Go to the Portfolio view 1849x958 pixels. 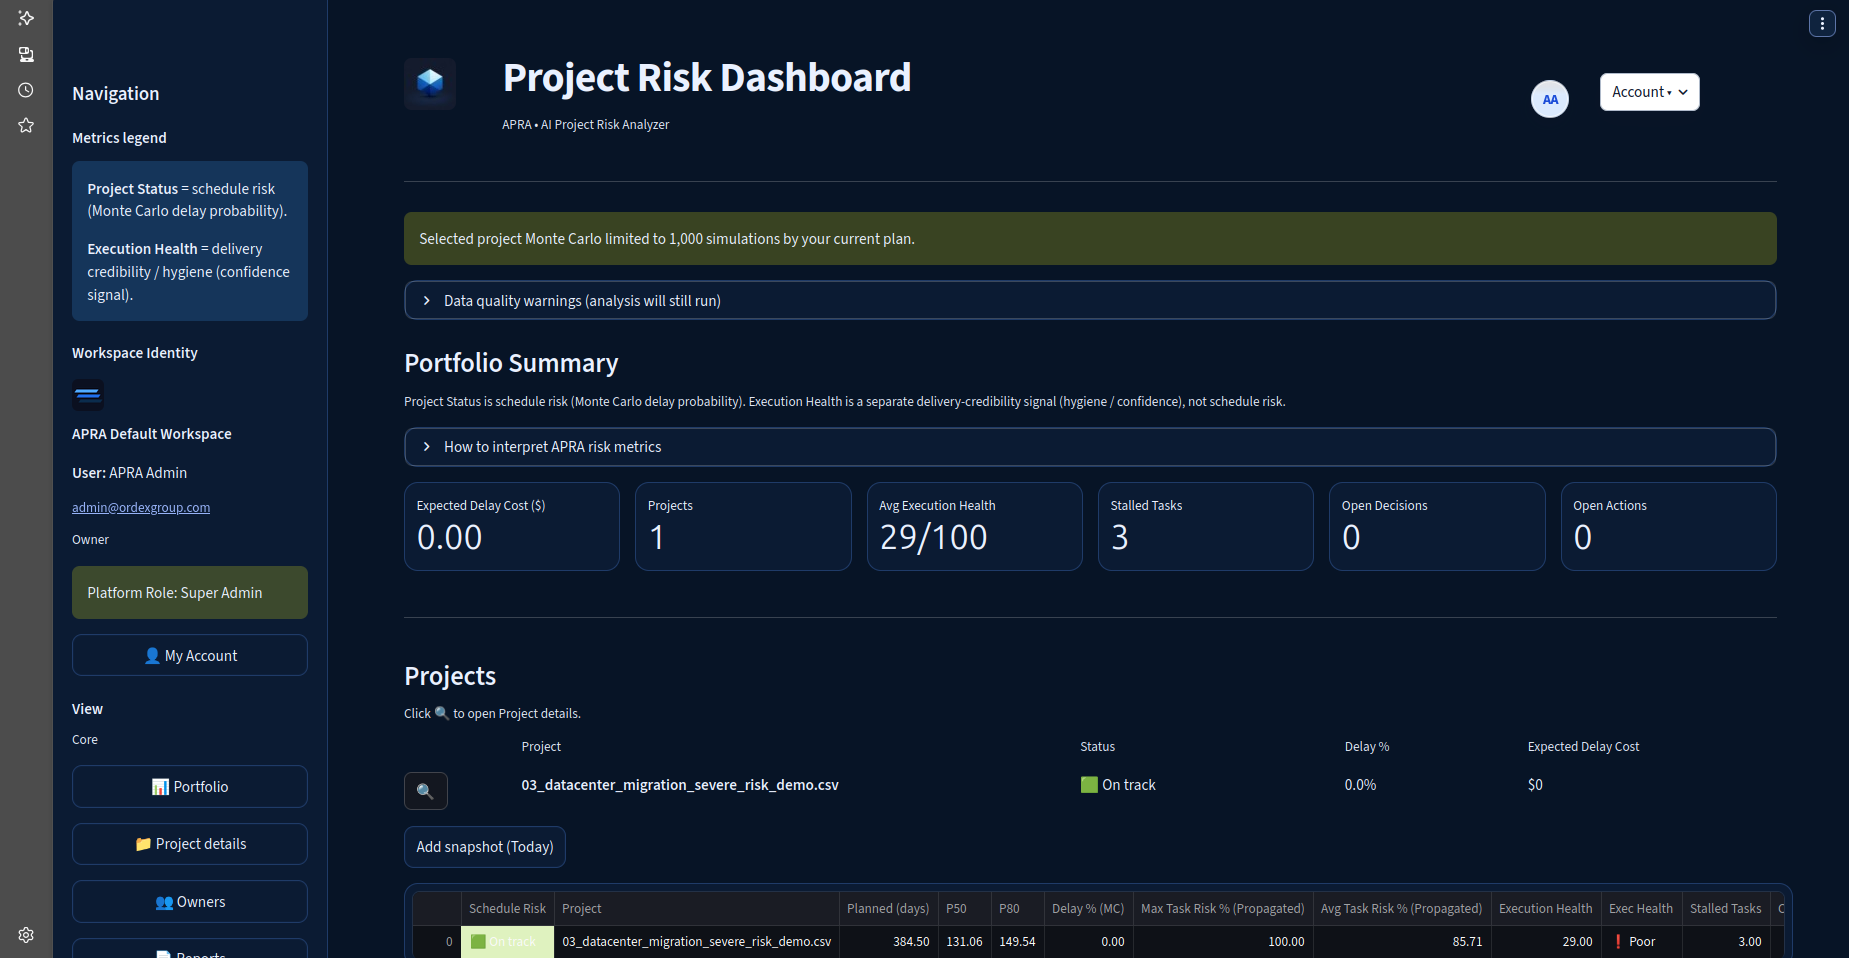click(x=190, y=786)
